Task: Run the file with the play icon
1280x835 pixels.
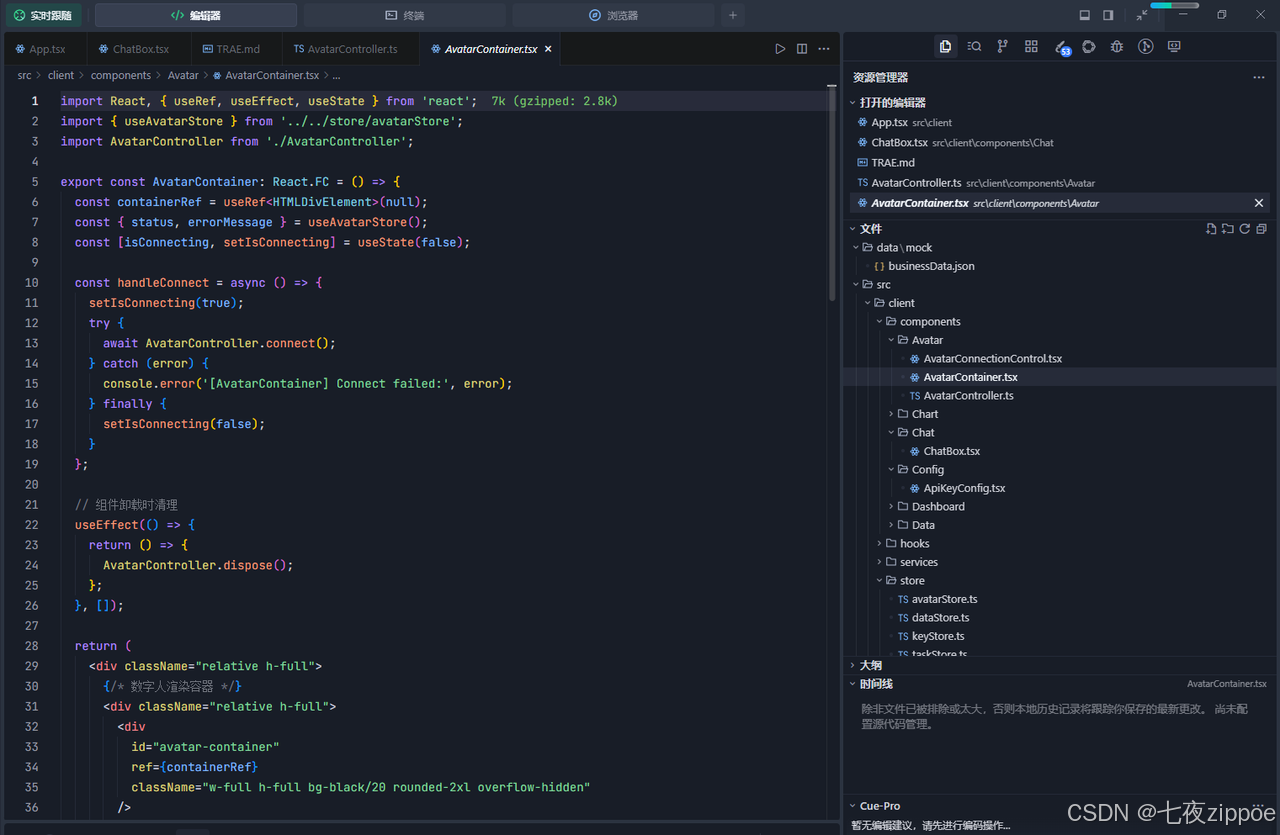Action: pyautogui.click(x=780, y=48)
